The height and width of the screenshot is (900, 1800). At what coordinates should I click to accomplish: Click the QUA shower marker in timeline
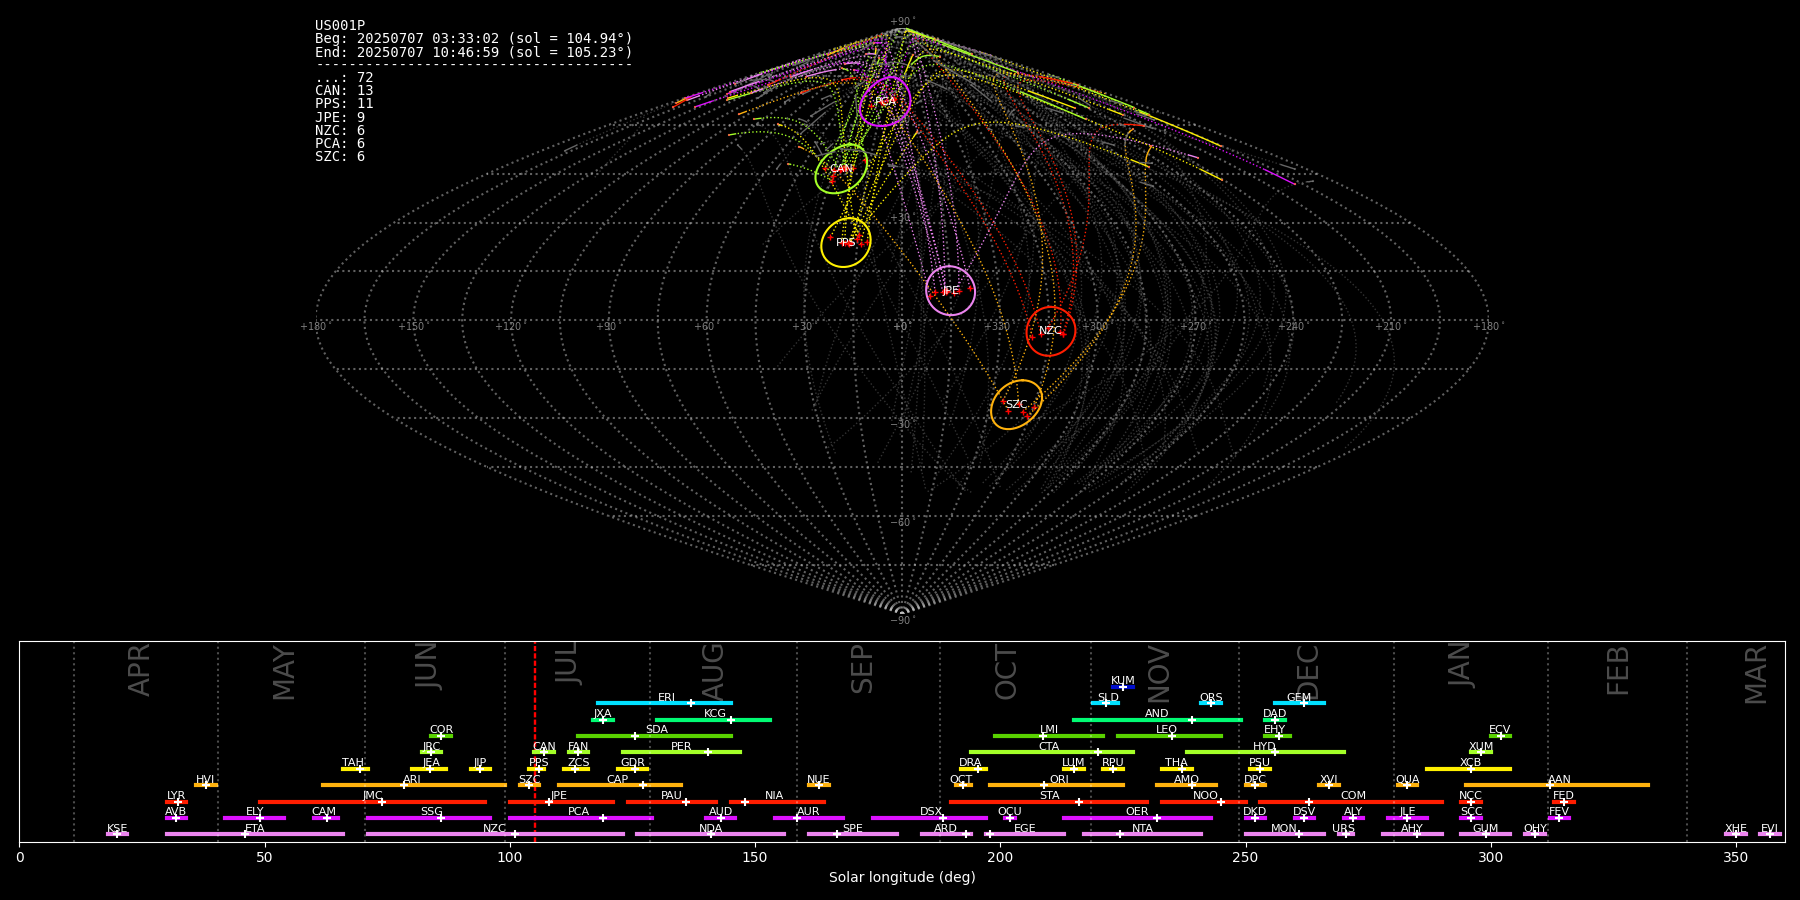[x=1407, y=785]
